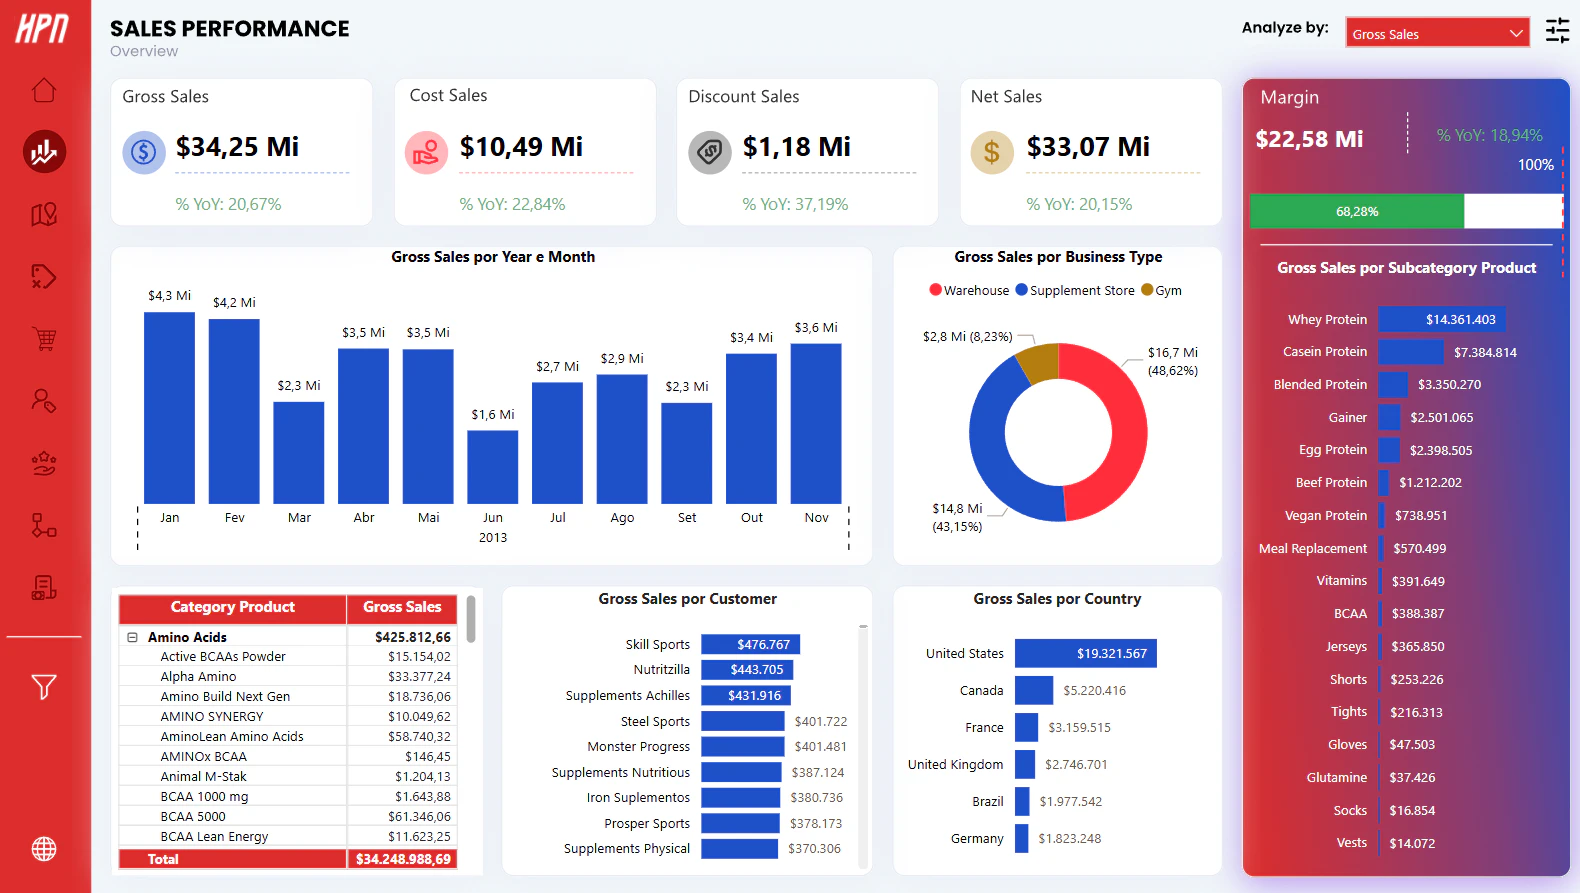Select the Alpha Amino table row
1580x893 pixels.
point(288,677)
